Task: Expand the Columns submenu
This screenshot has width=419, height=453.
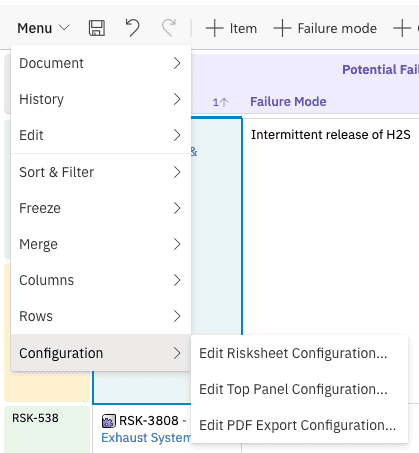Action: [101, 280]
